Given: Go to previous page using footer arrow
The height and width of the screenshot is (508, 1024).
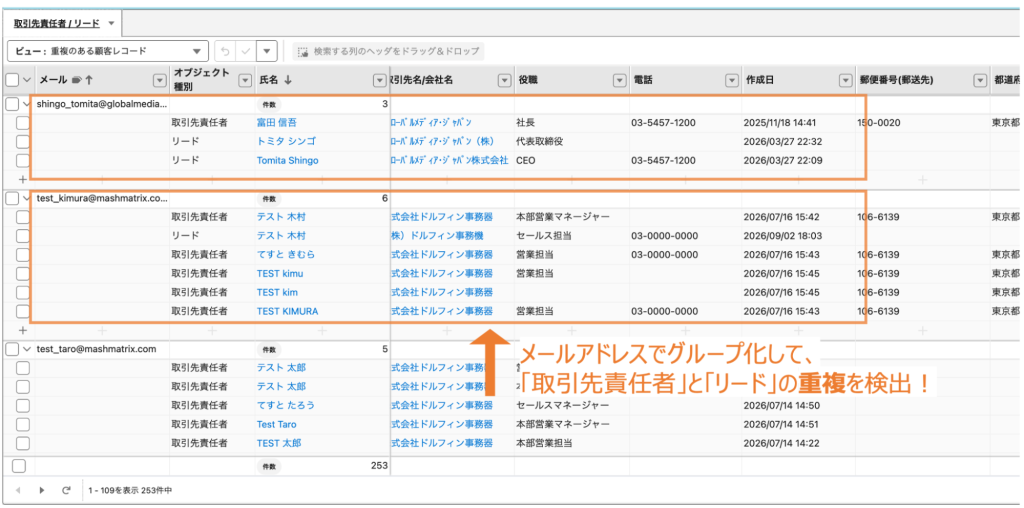Looking at the screenshot, I should click(18, 490).
